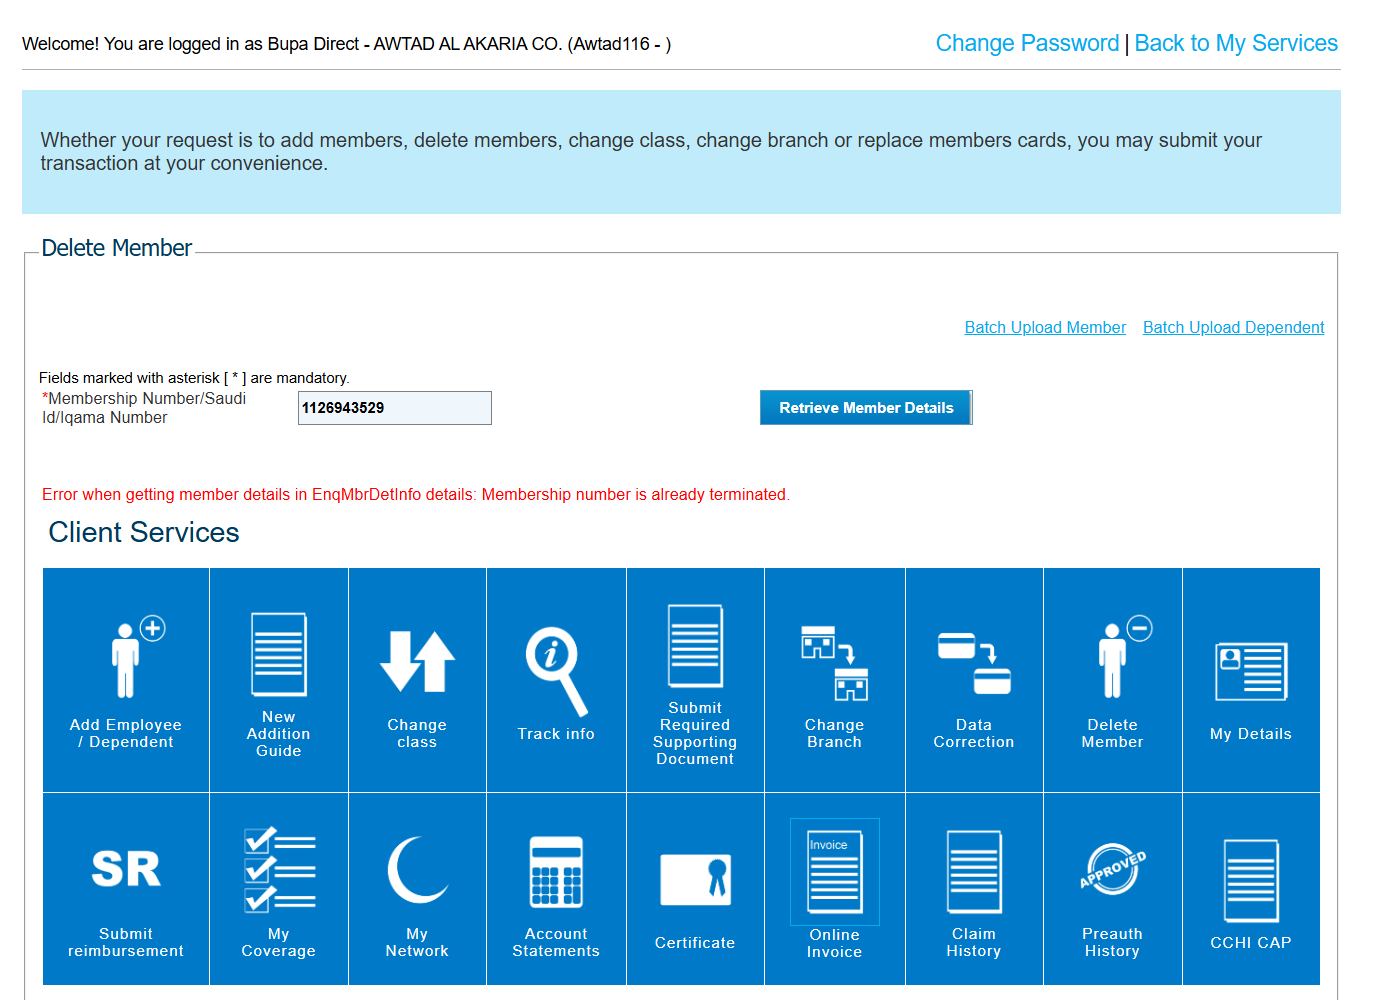
Task: Go Back to My Services
Action: click(1236, 43)
